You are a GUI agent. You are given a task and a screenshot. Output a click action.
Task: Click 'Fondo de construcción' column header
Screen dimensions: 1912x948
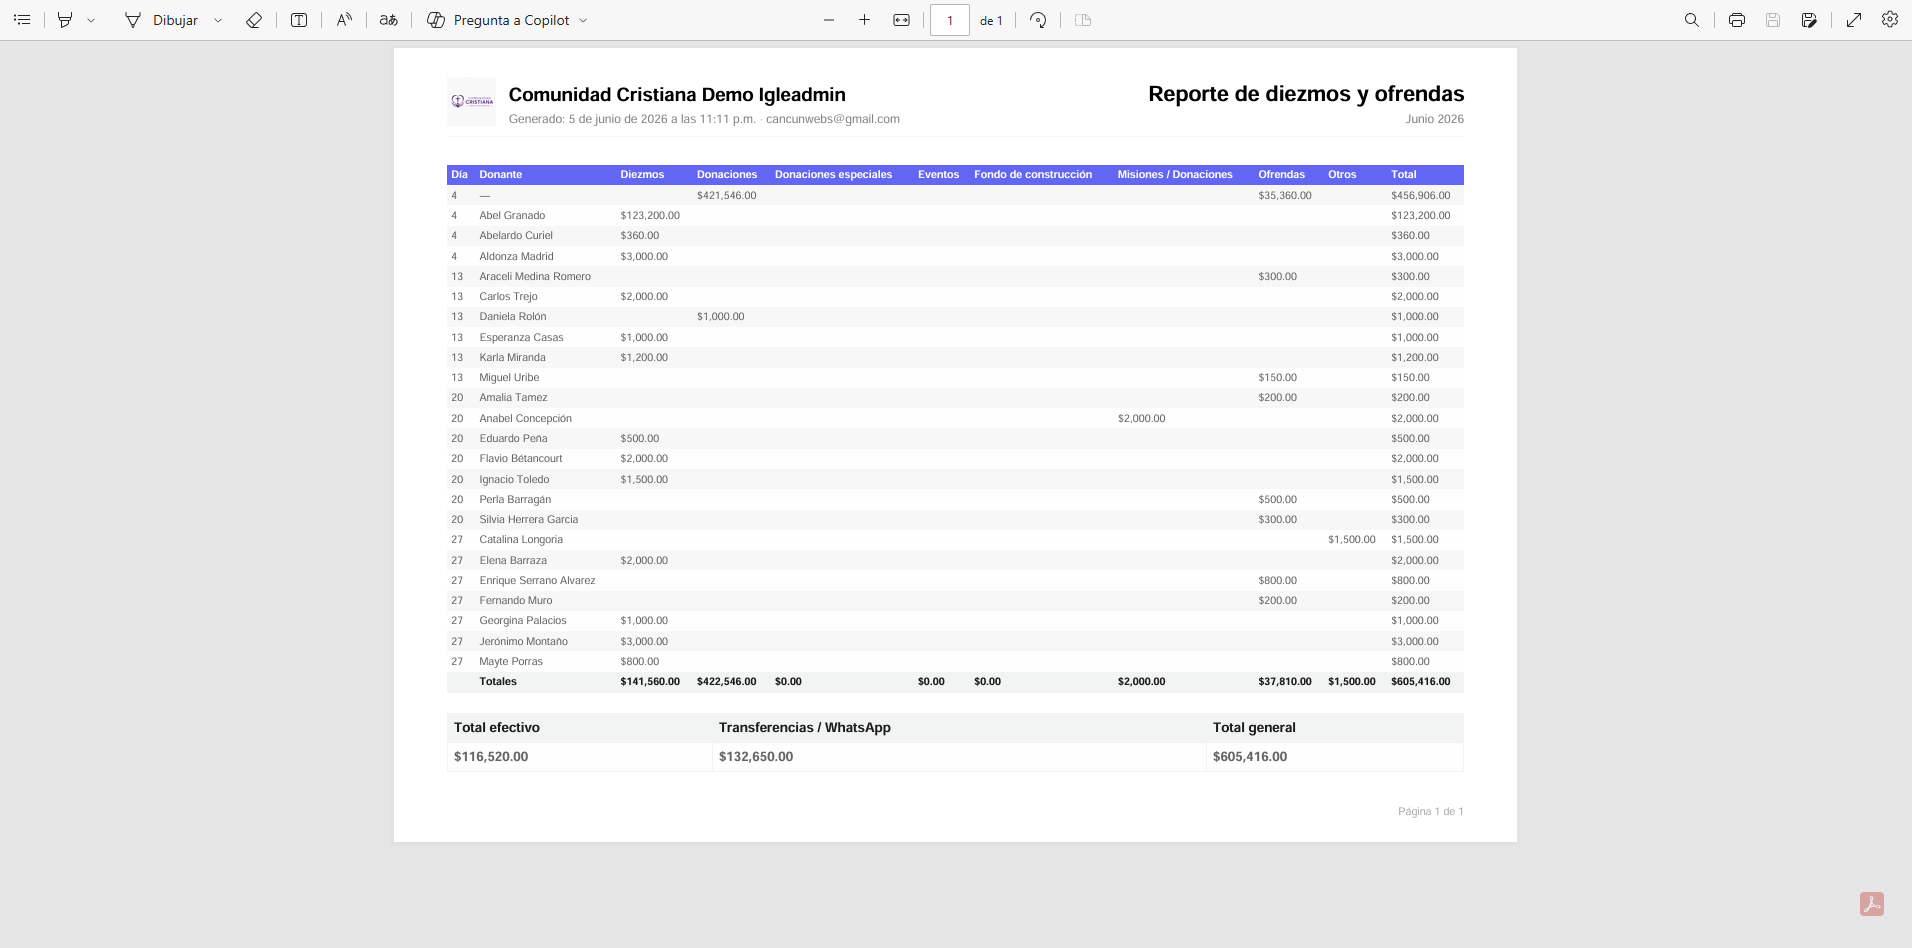[1033, 174]
